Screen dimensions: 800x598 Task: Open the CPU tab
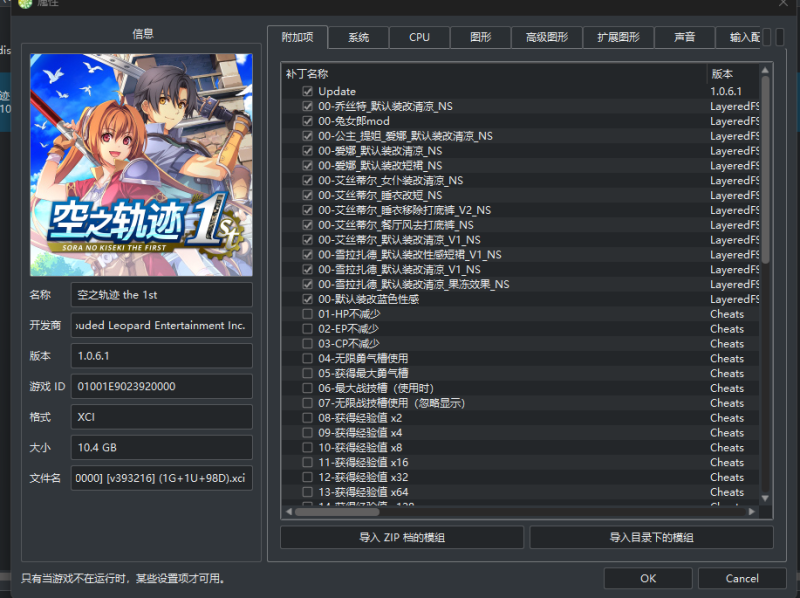tap(418, 37)
